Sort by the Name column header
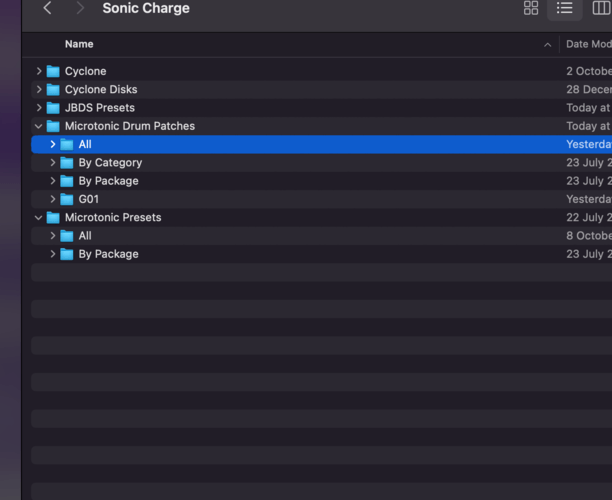 (x=79, y=44)
